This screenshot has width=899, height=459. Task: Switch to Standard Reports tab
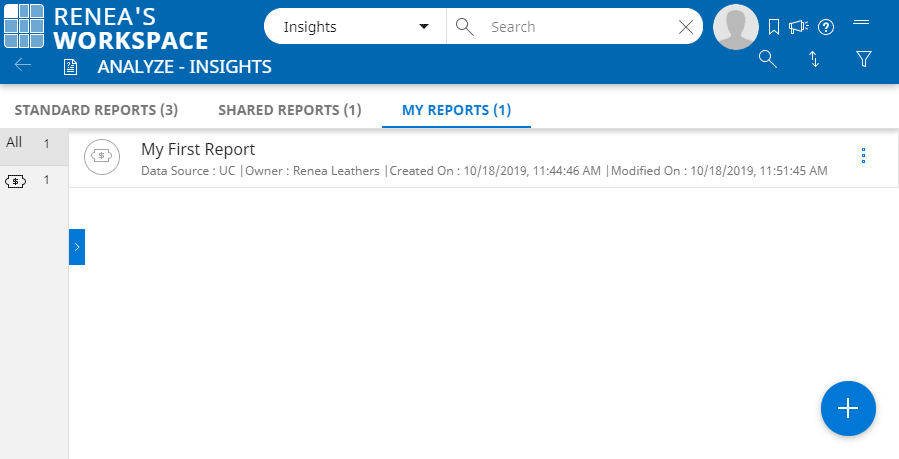point(96,110)
